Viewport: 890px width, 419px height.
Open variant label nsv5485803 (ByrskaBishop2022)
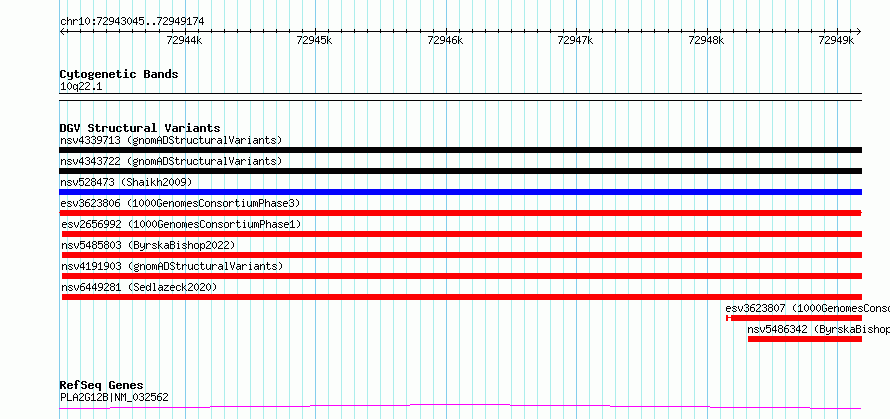point(148,245)
